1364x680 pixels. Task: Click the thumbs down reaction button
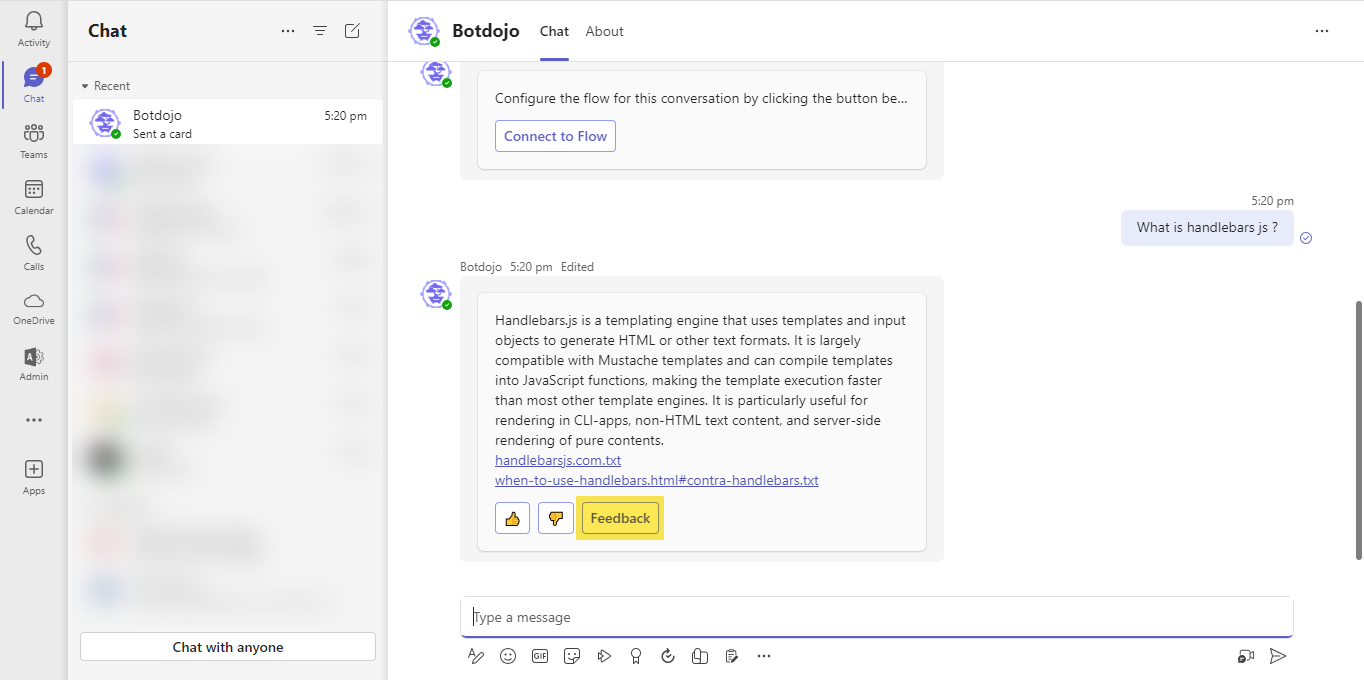pyautogui.click(x=556, y=518)
